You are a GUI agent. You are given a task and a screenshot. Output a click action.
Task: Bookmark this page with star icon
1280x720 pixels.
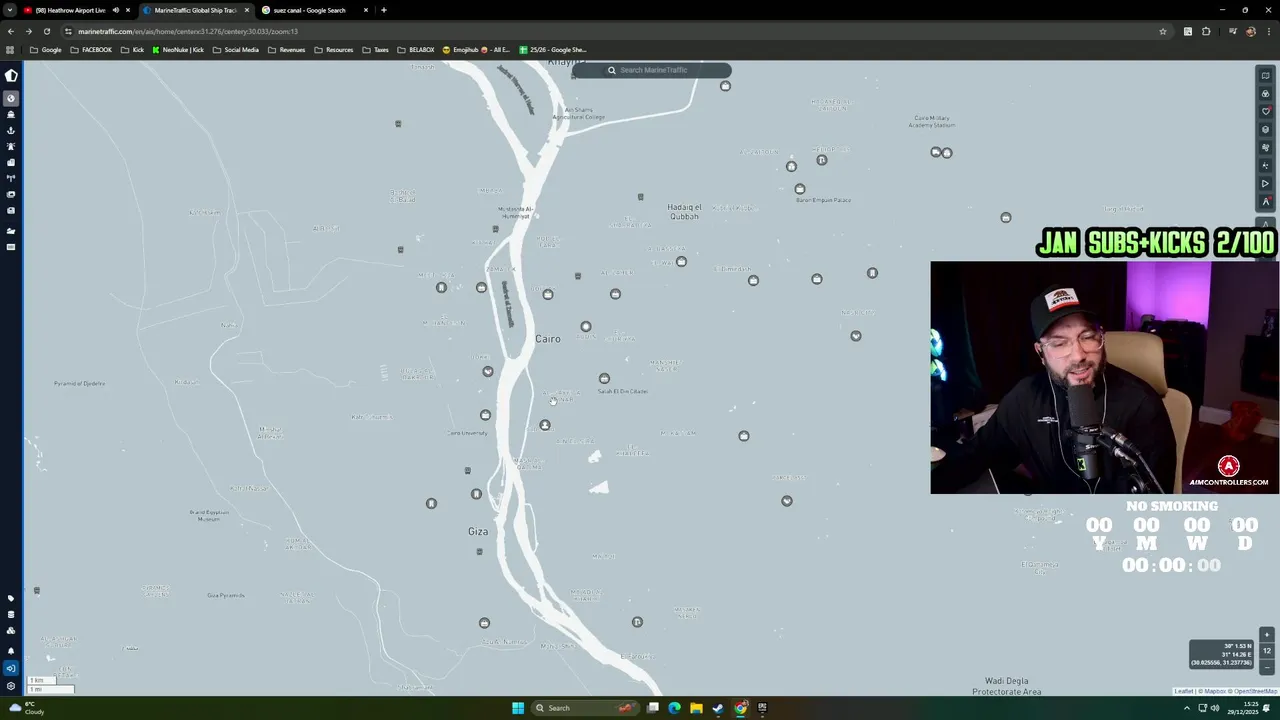(1162, 31)
